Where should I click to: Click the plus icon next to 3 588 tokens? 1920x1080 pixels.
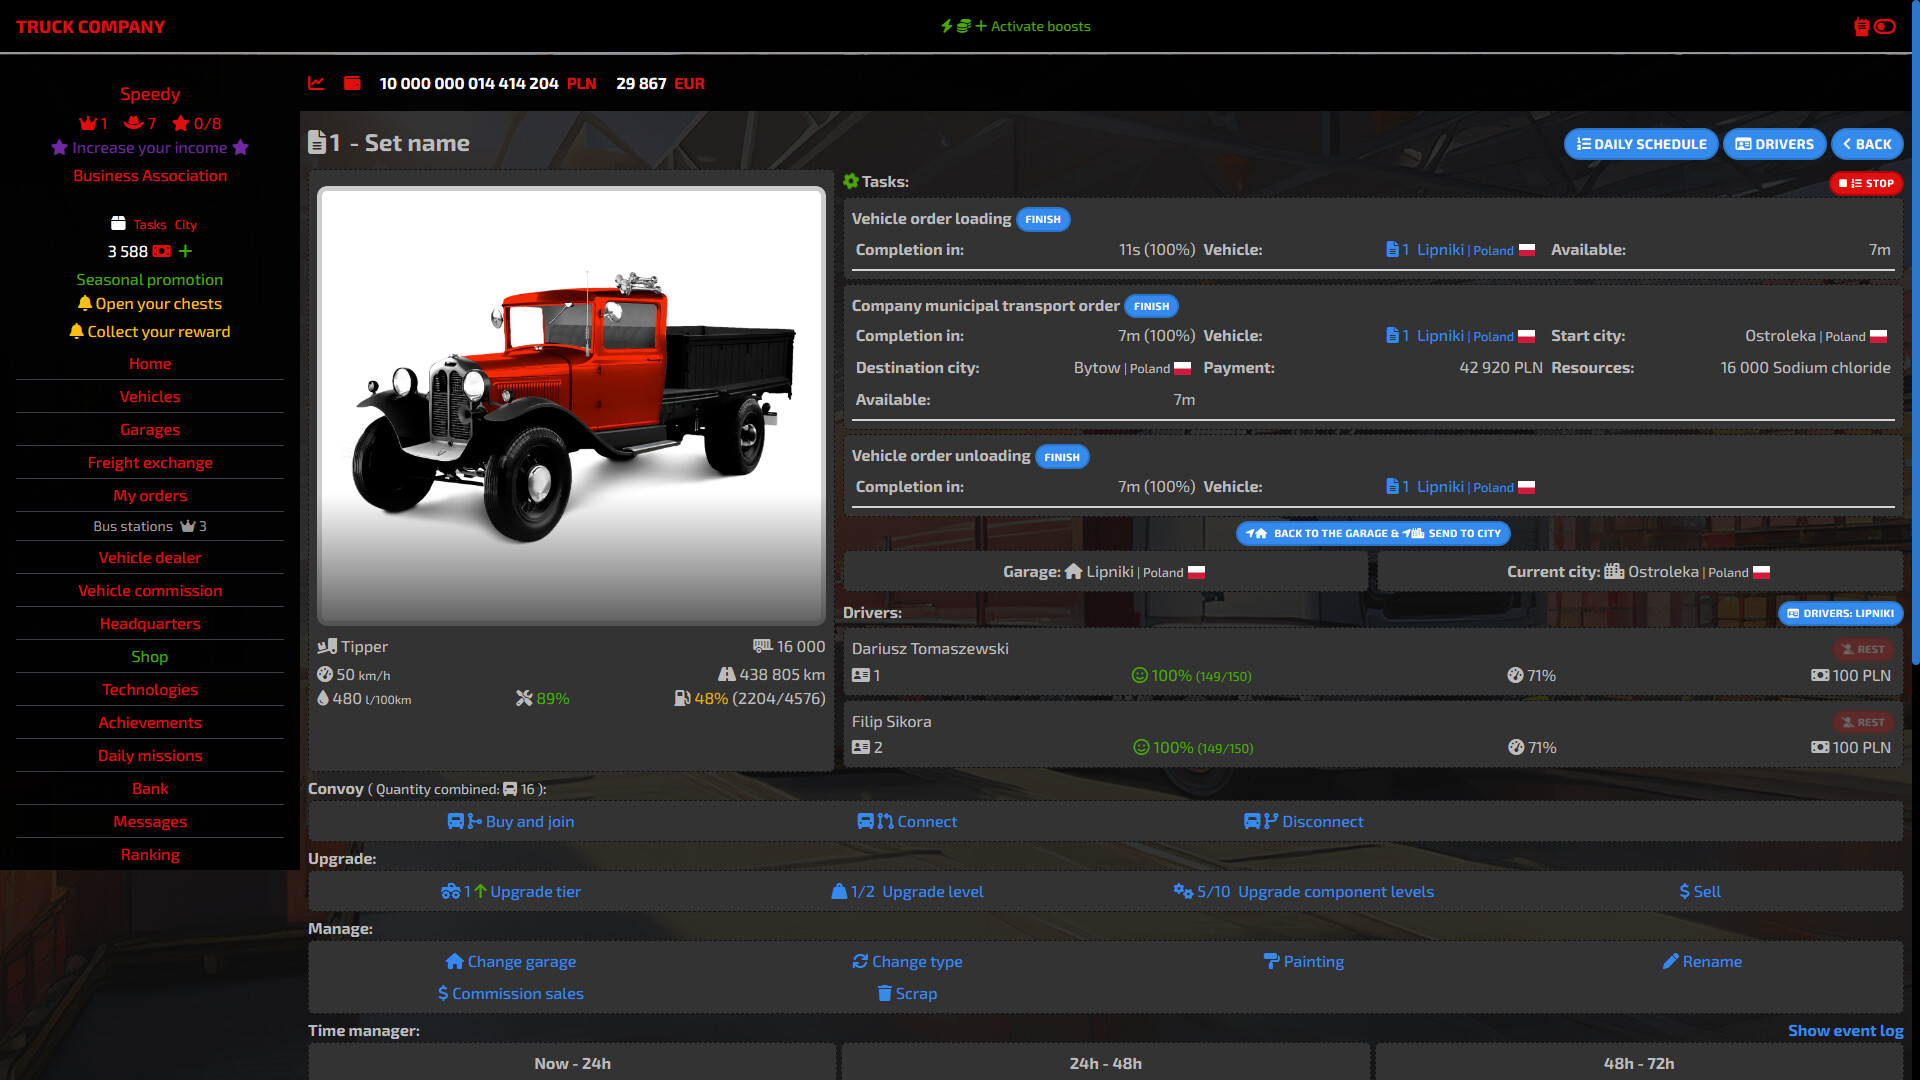(x=184, y=252)
